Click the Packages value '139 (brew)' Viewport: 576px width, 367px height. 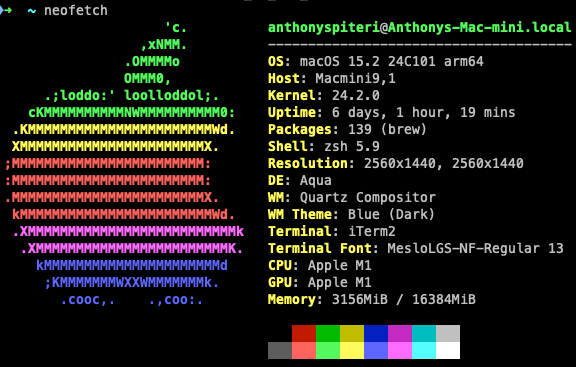tap(387, 129)
